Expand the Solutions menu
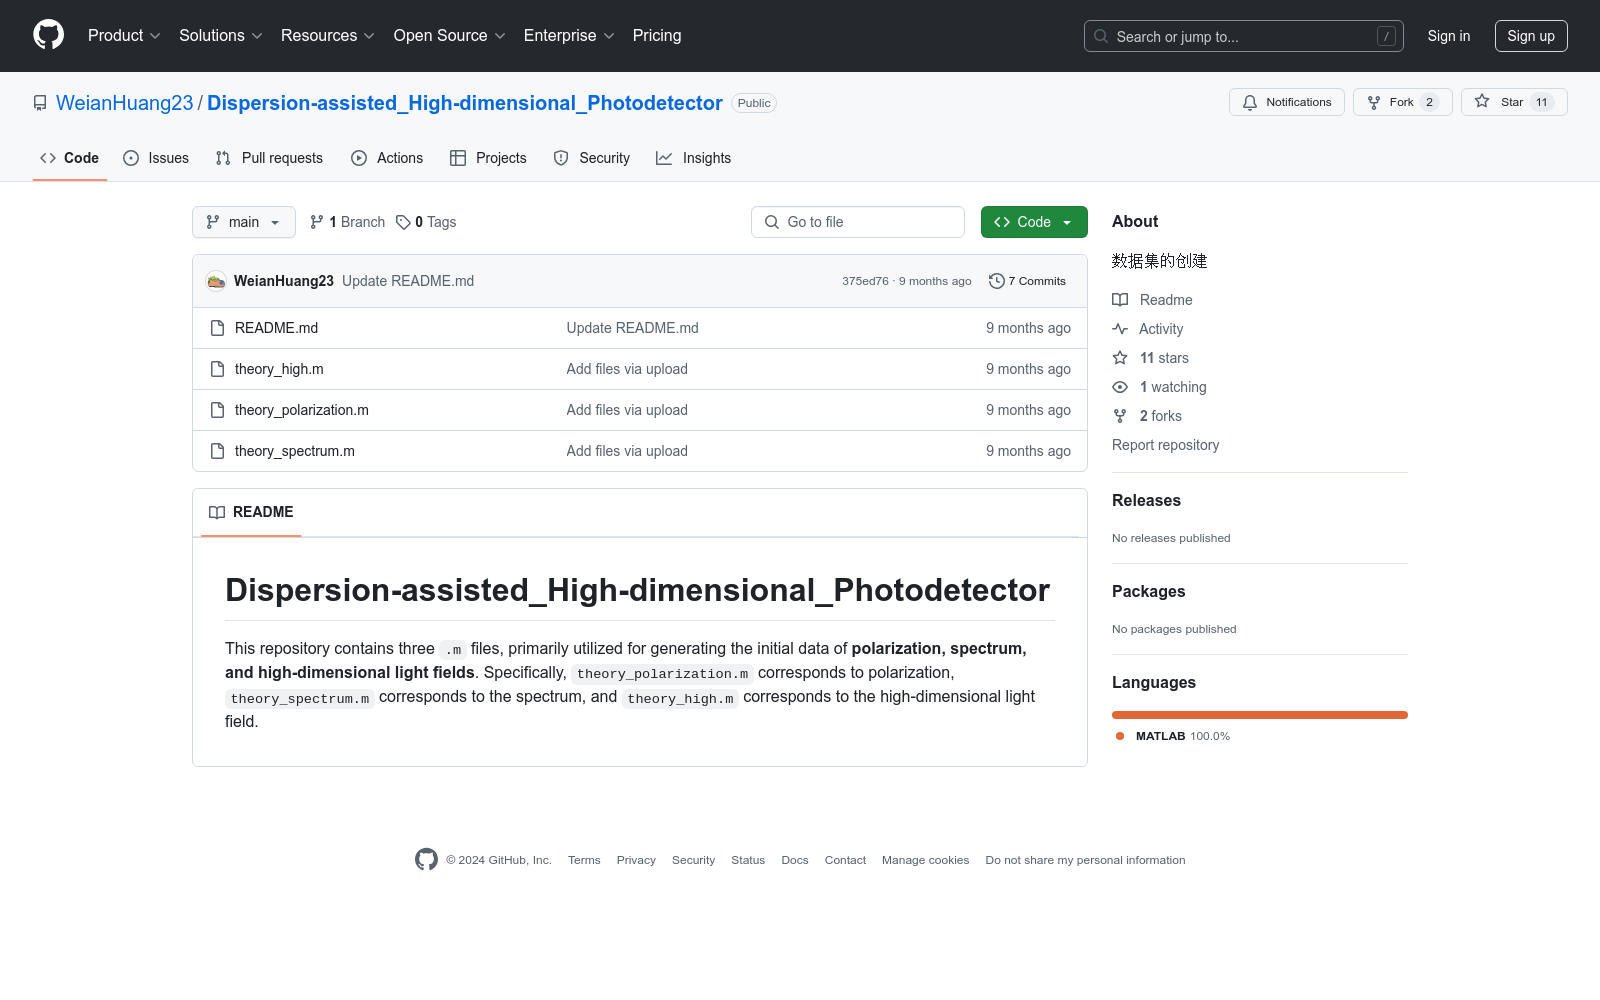1600x1000 pixels. pyautogui.click(x=221, y=35)
